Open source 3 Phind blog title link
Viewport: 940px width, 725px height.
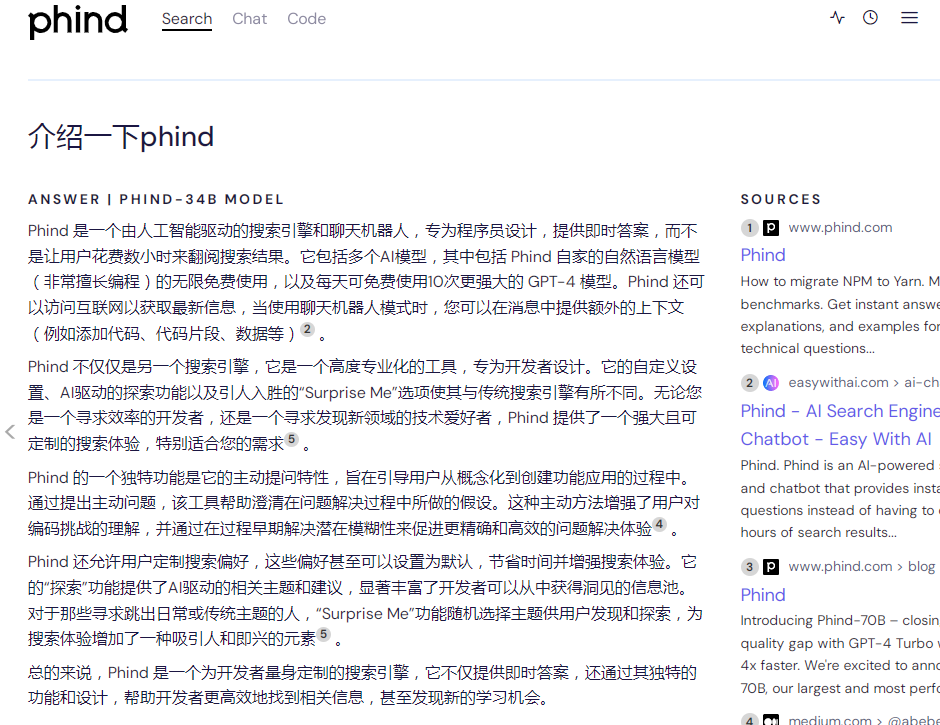click(763, 595)
